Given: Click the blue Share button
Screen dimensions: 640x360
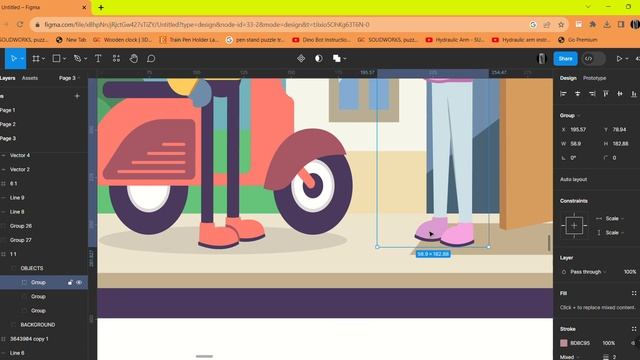Looking at the screenshot, I should click(x=565, y=59).
